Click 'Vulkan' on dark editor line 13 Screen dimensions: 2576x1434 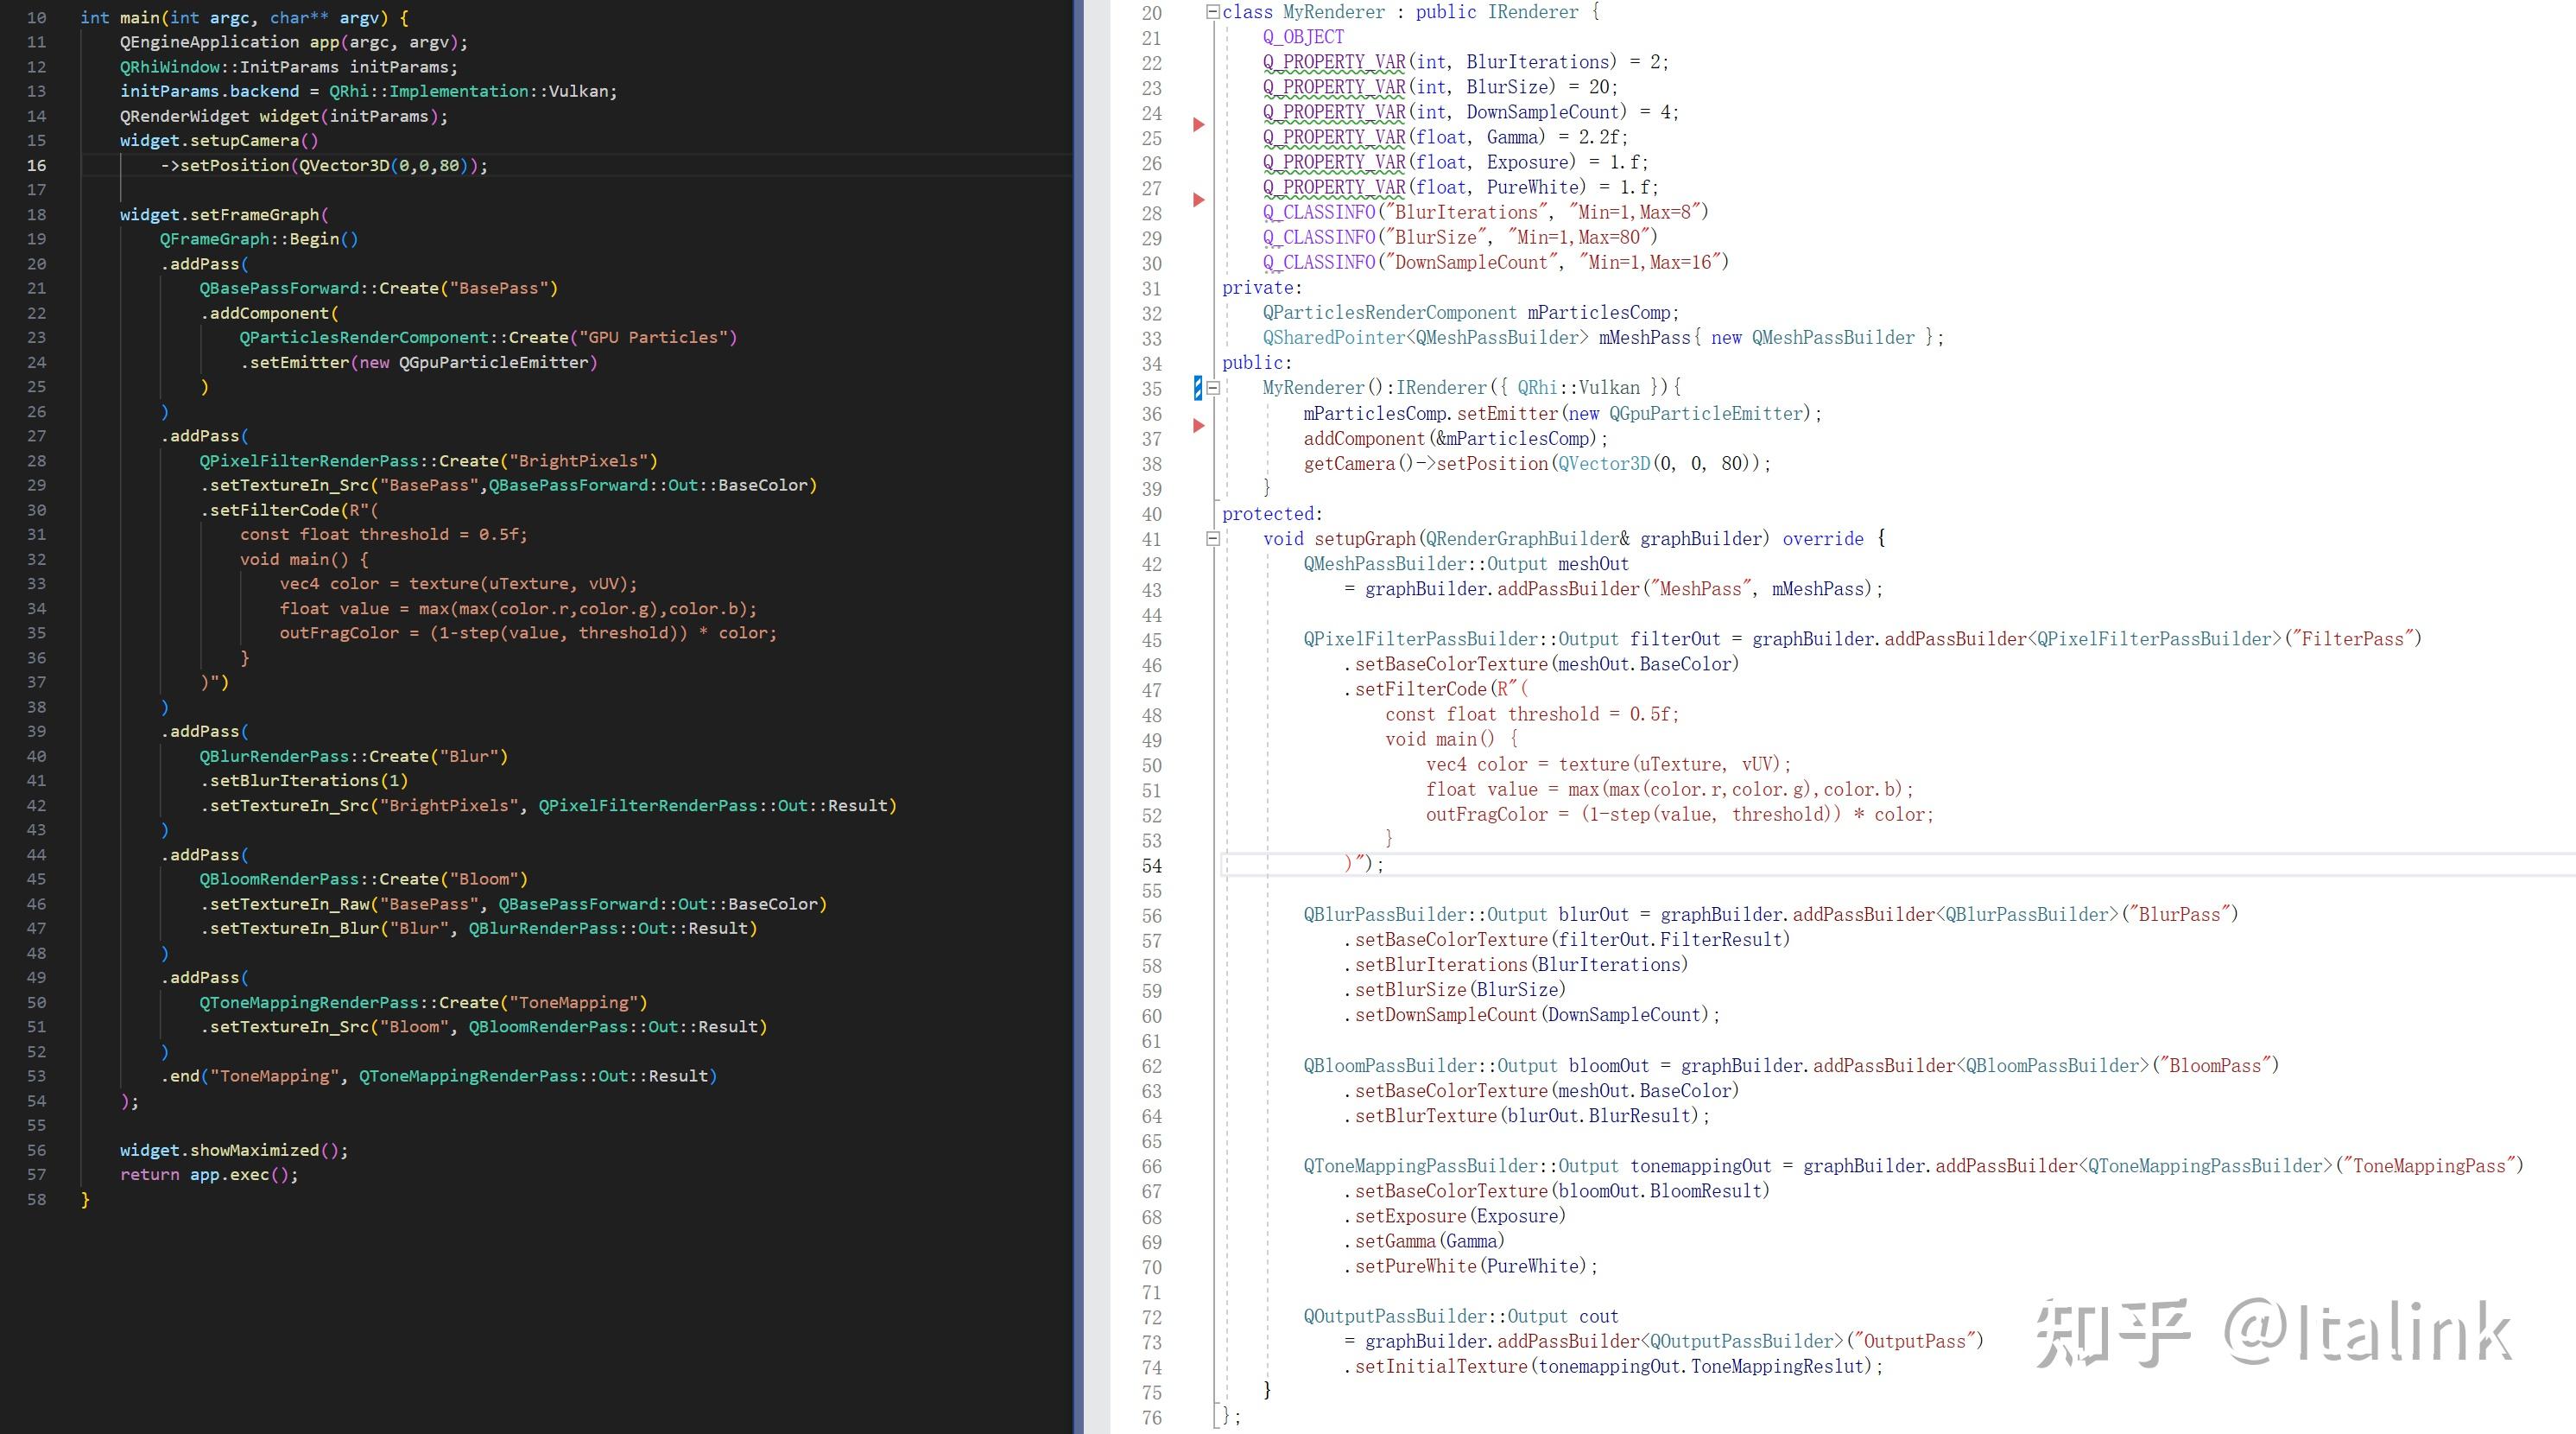(578, 91)
